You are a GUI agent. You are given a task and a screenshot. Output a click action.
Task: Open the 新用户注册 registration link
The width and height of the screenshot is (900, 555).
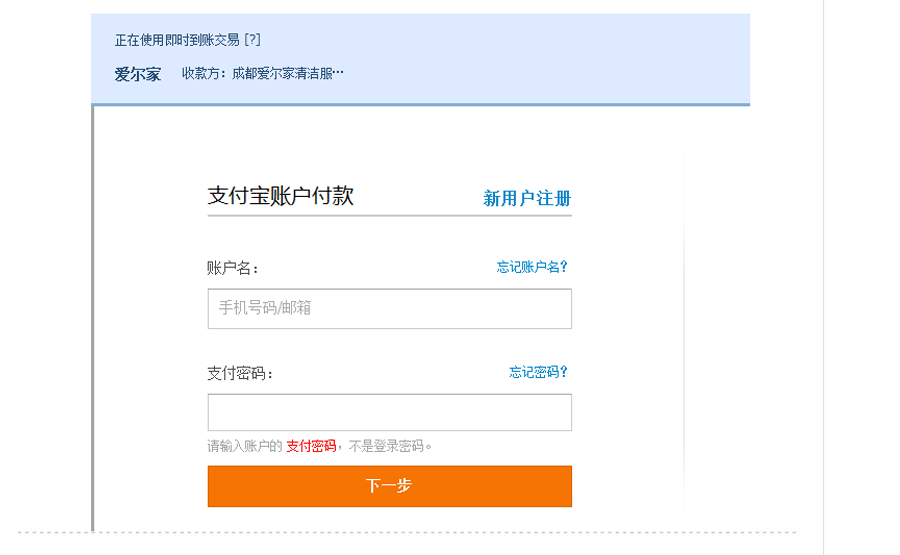[x=527, y=199]
